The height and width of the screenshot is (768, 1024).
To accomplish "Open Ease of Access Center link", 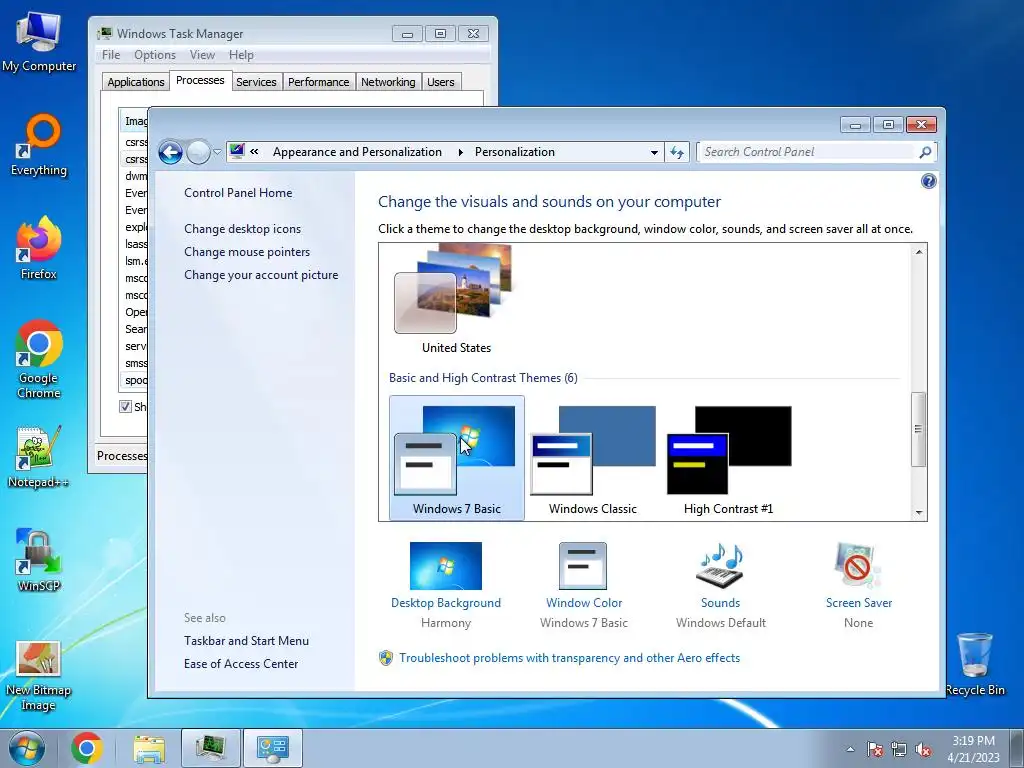I will pos(241,664).
